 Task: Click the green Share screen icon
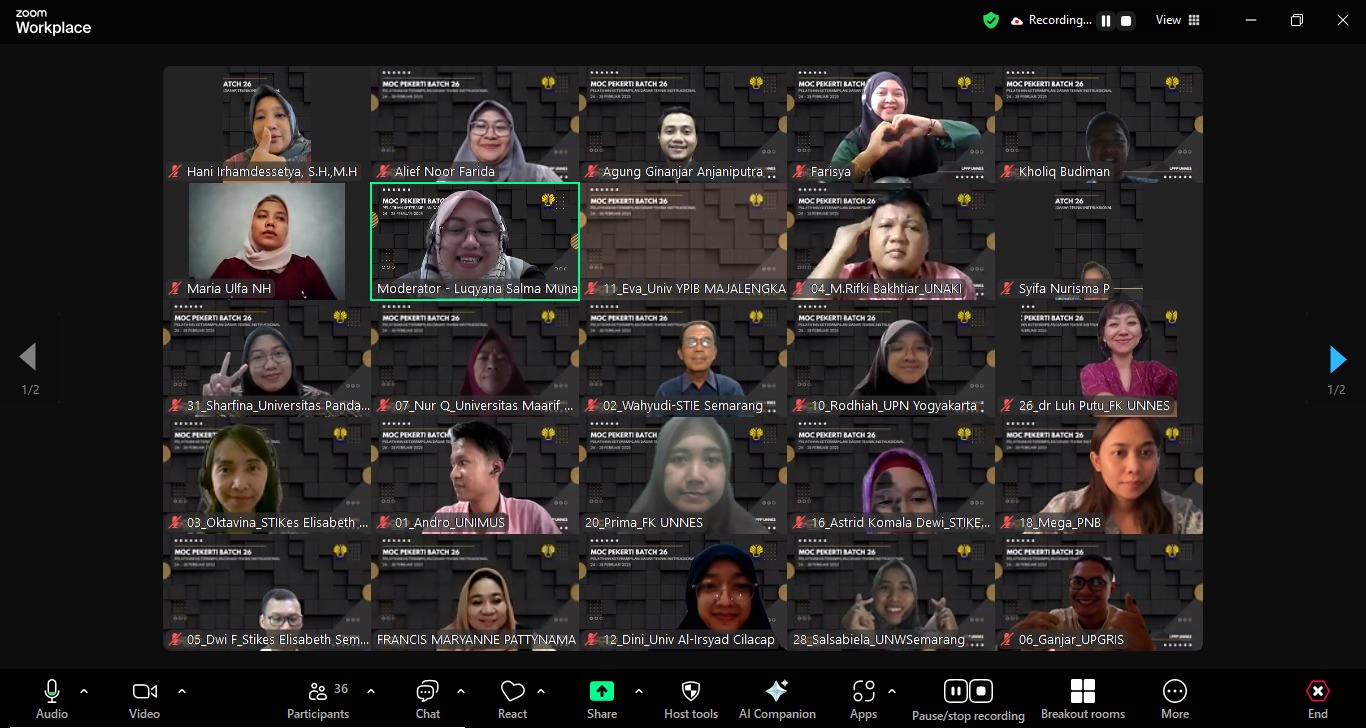[x=601, y=691]
